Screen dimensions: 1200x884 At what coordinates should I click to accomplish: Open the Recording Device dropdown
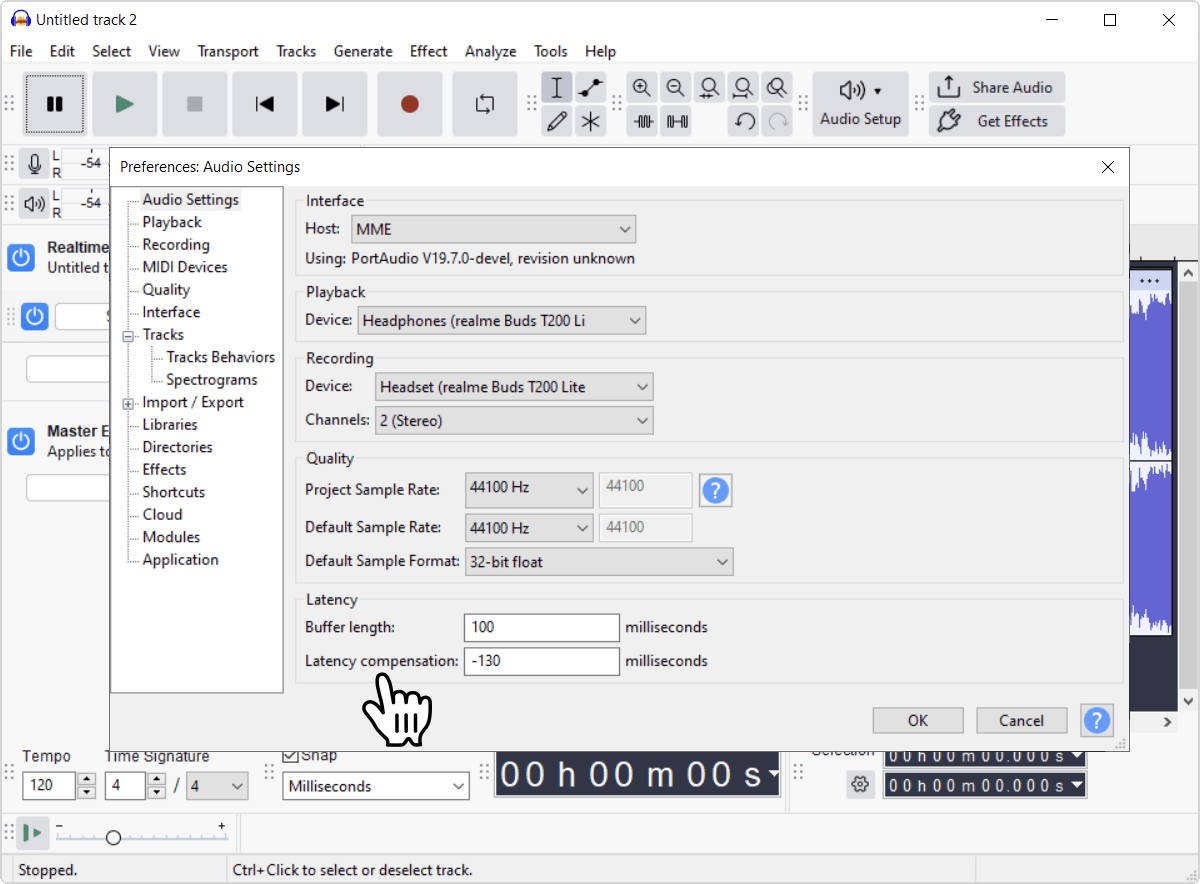pyautogui.click(x=514, y=387)
